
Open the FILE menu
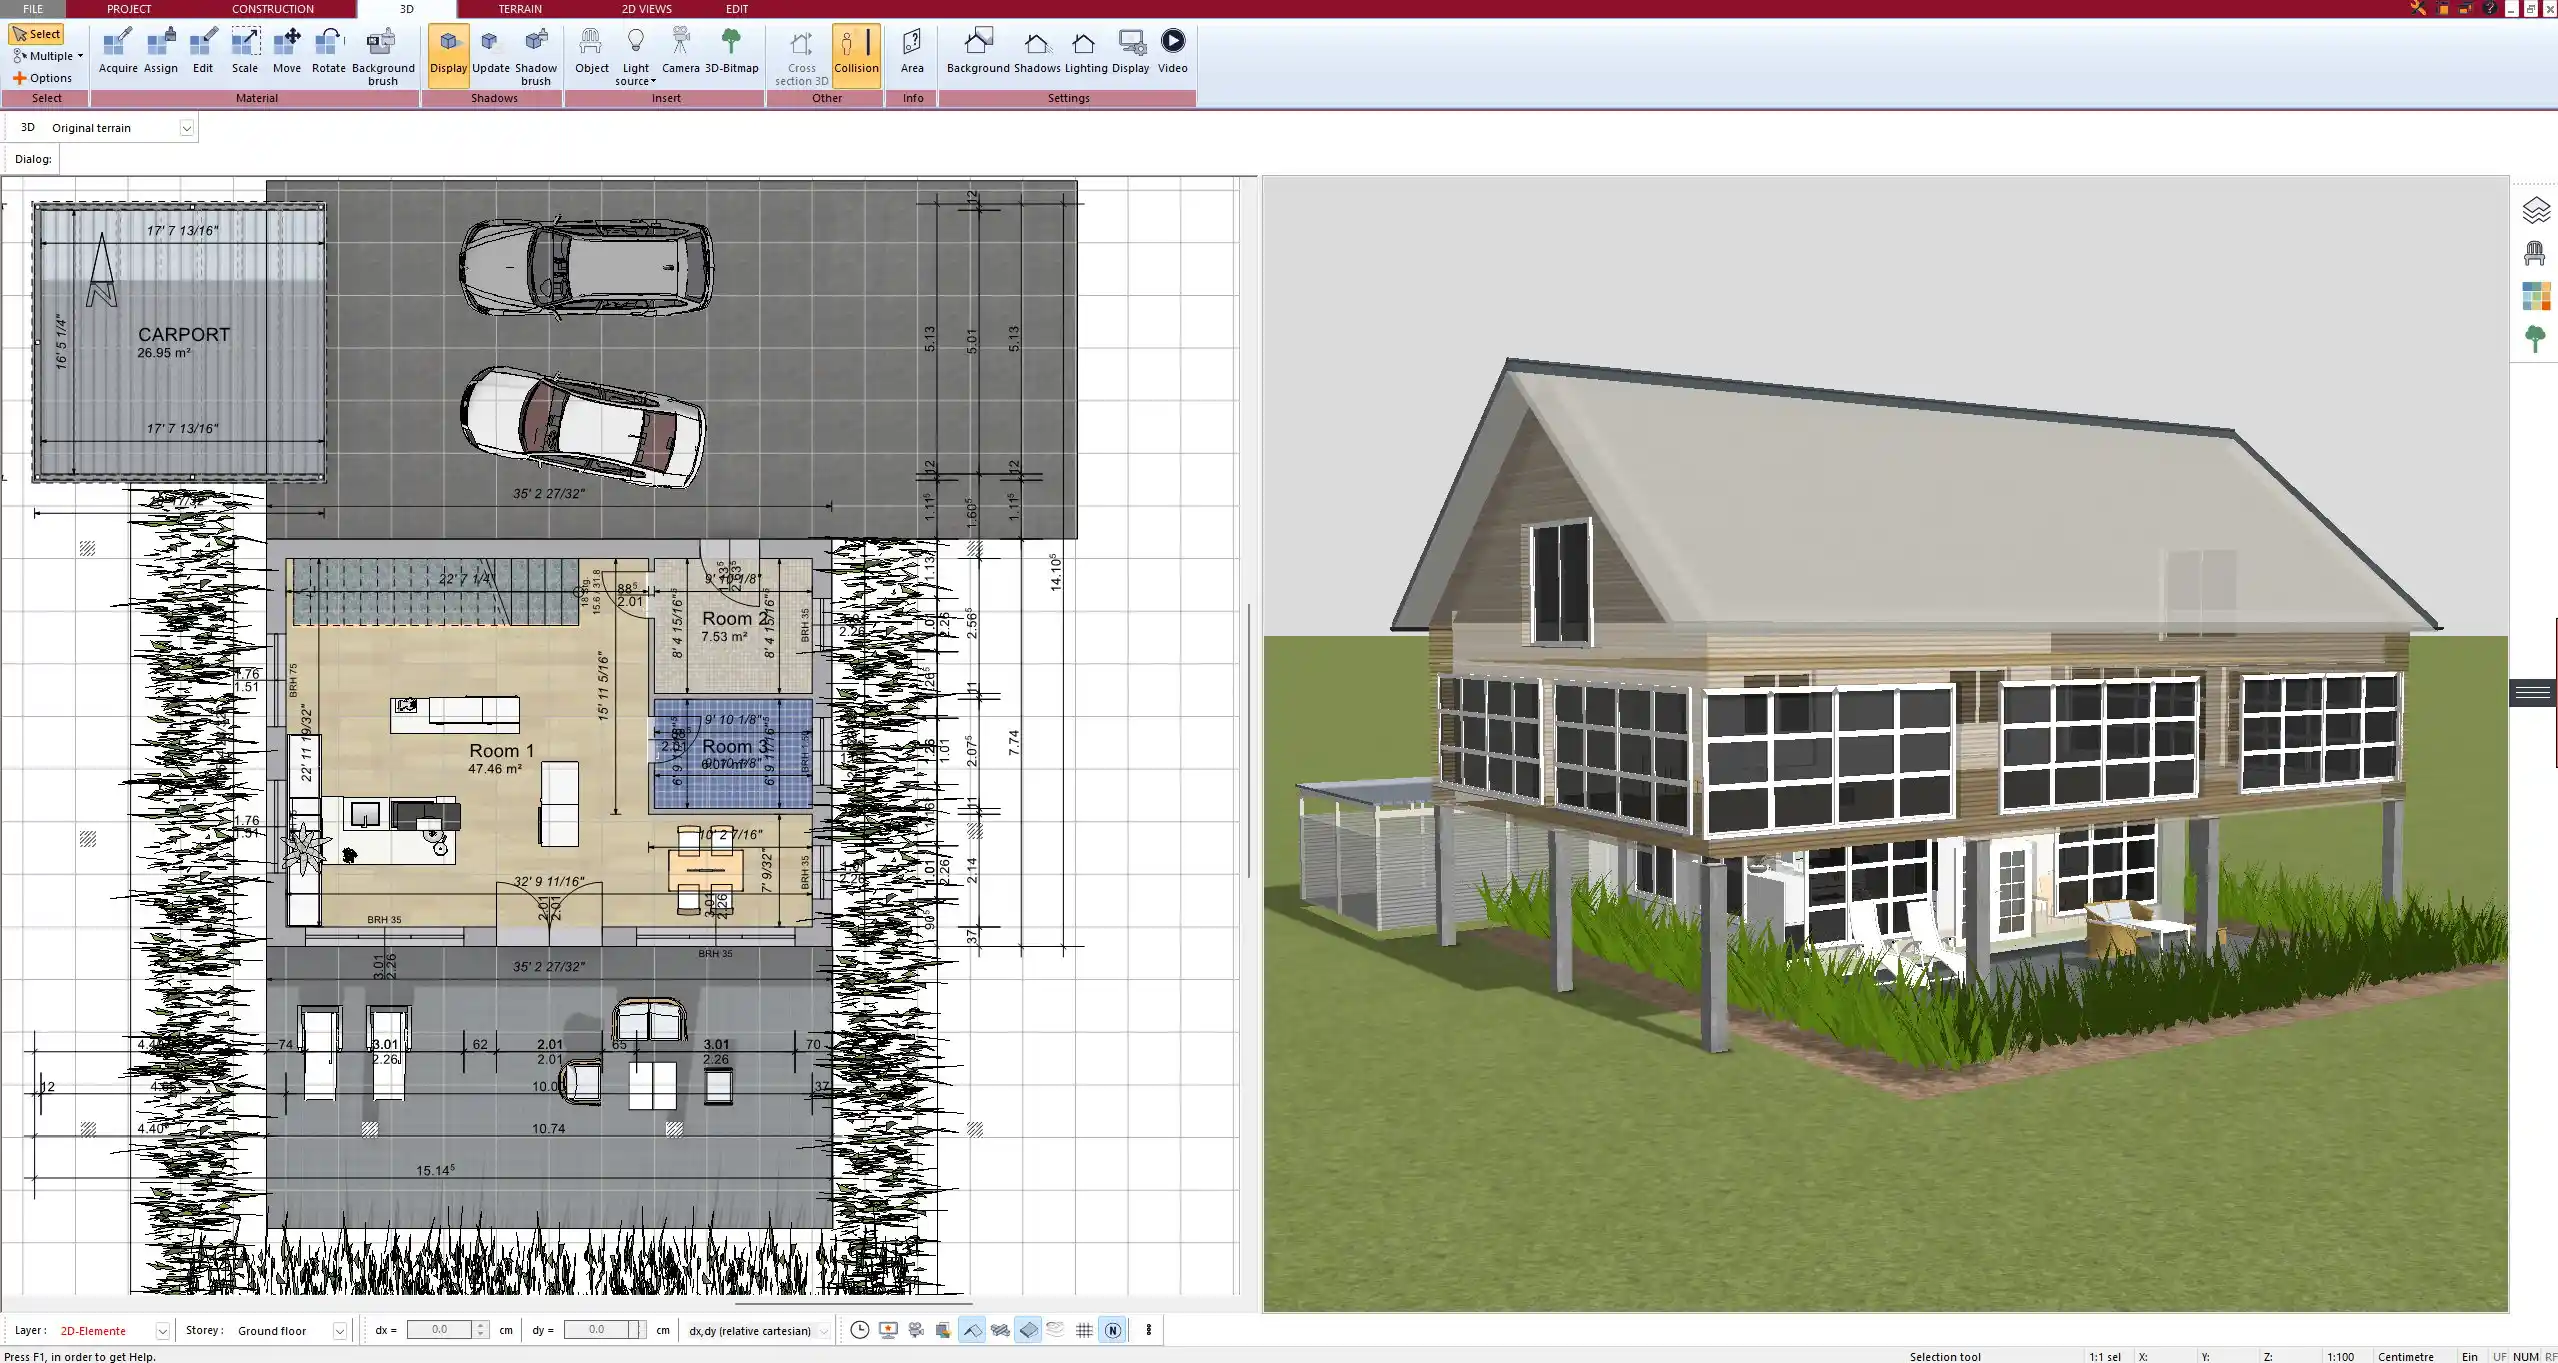coord(33,9)
